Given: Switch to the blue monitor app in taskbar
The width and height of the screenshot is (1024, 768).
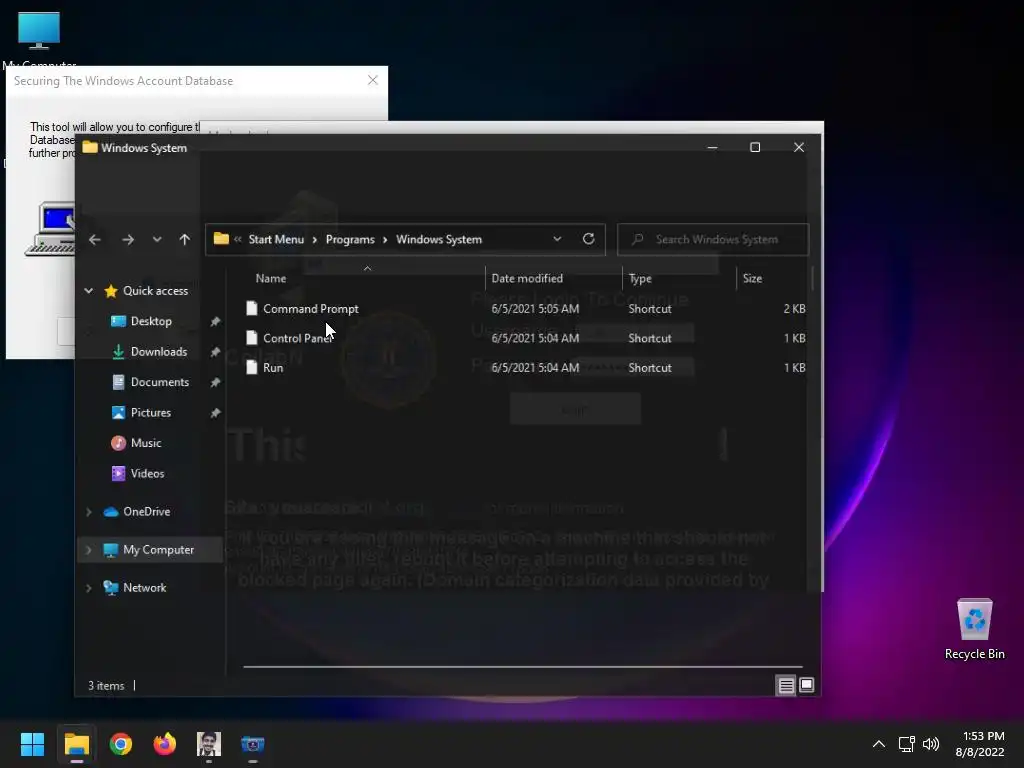Looking at the screenshot, I should [x=253, y=744].
